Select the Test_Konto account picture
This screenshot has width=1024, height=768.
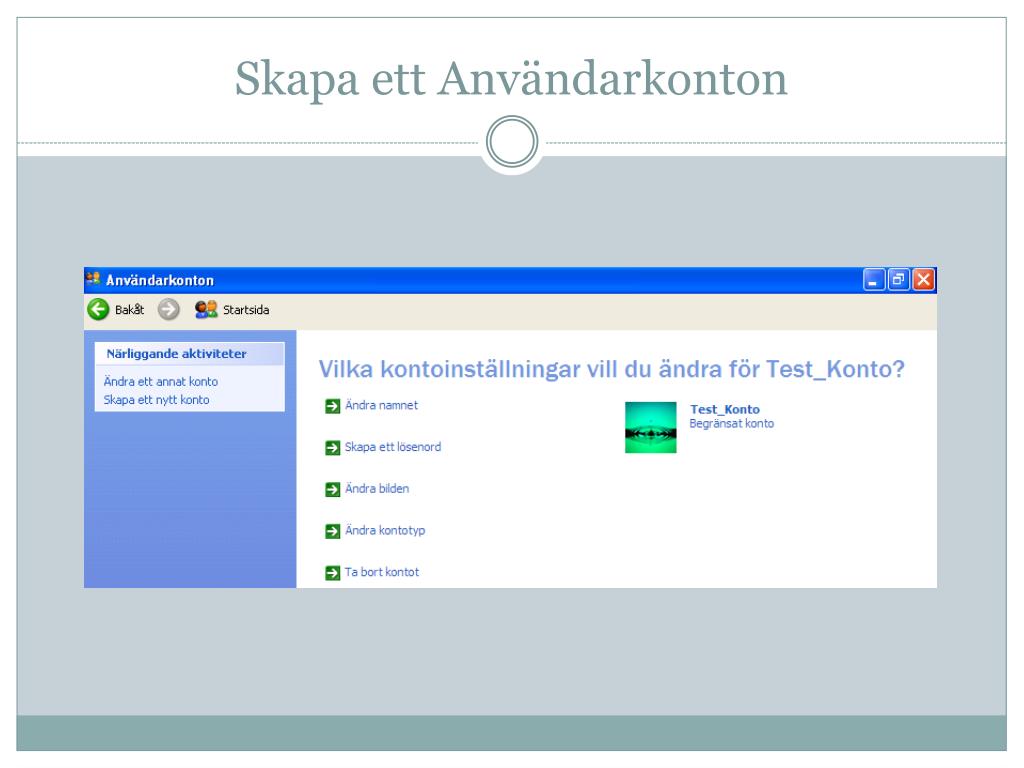click(x=650, y=427)
